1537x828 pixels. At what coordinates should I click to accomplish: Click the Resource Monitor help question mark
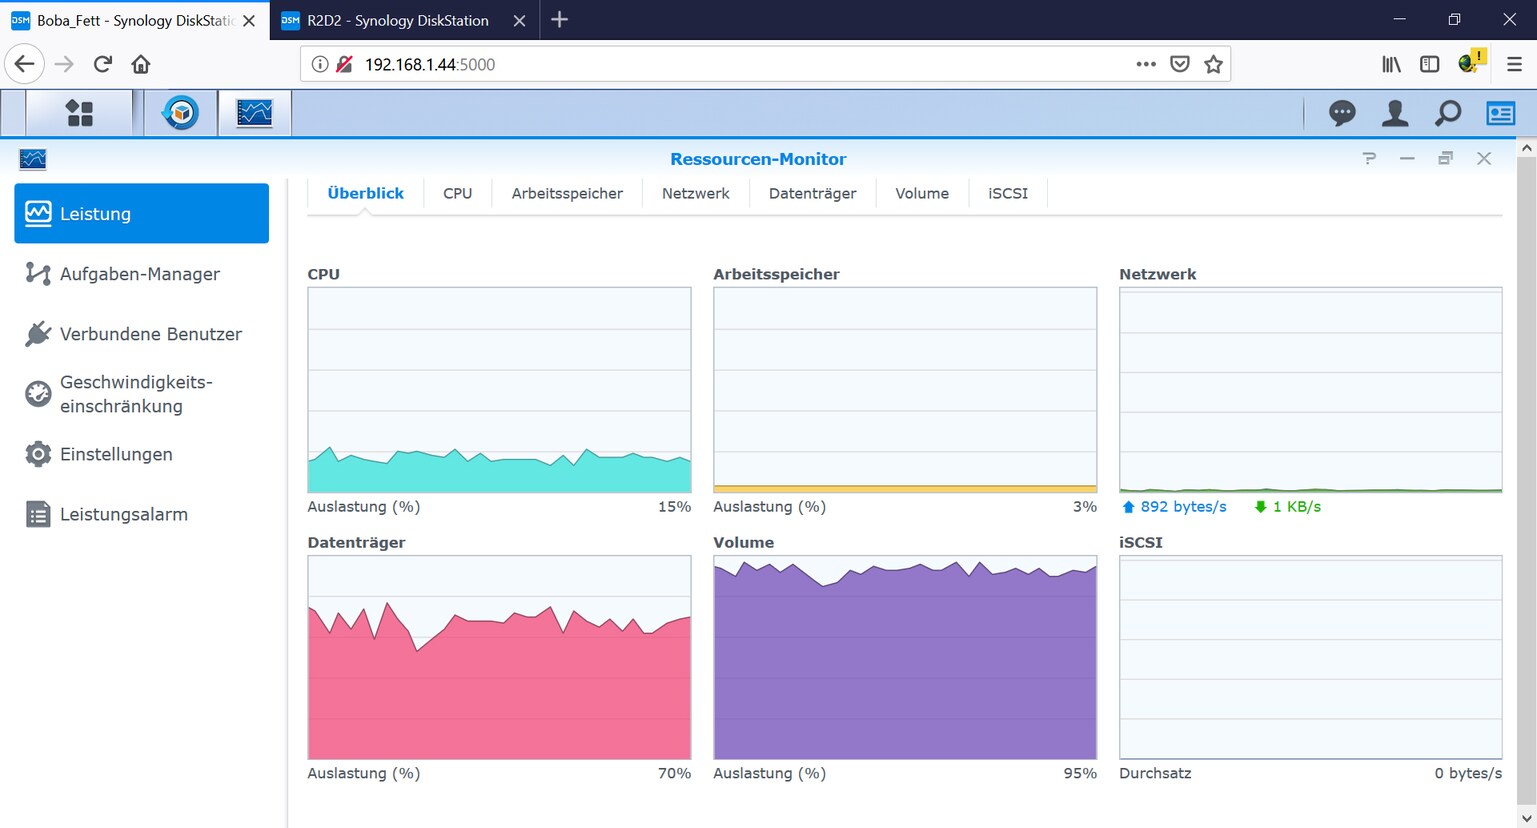click(x=1369, y=159)
